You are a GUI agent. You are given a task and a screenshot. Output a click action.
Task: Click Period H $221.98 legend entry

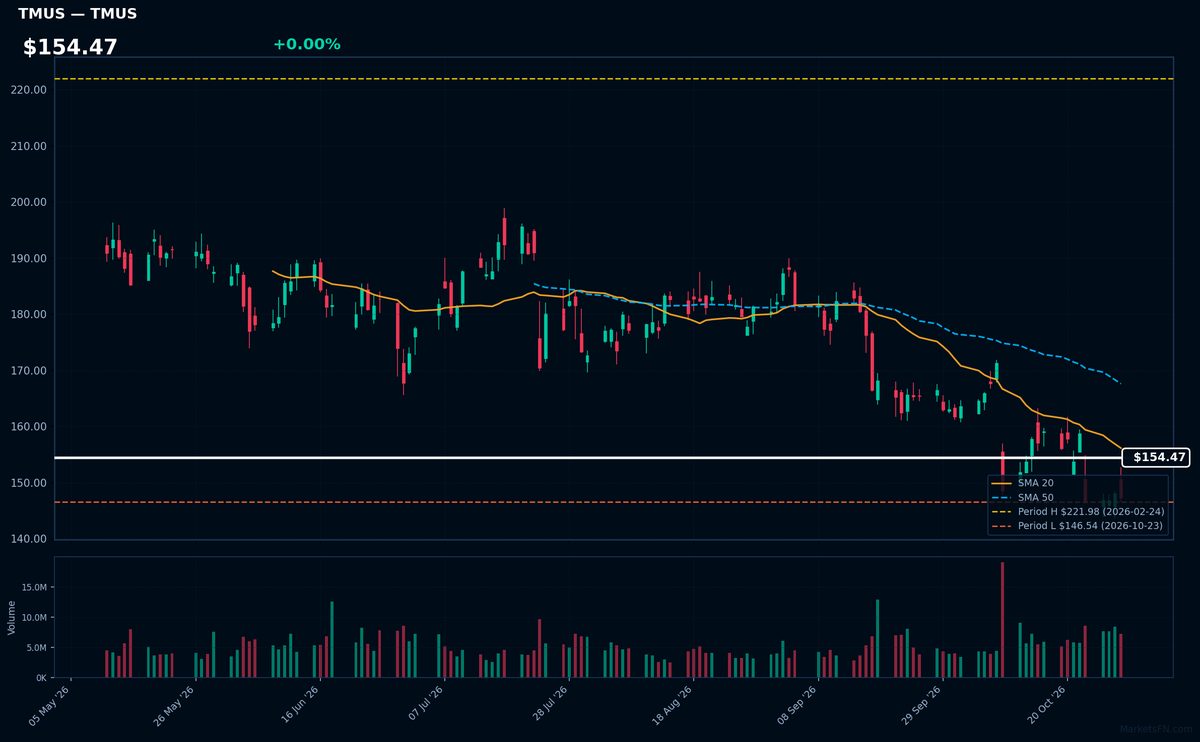coord(1077,511)
